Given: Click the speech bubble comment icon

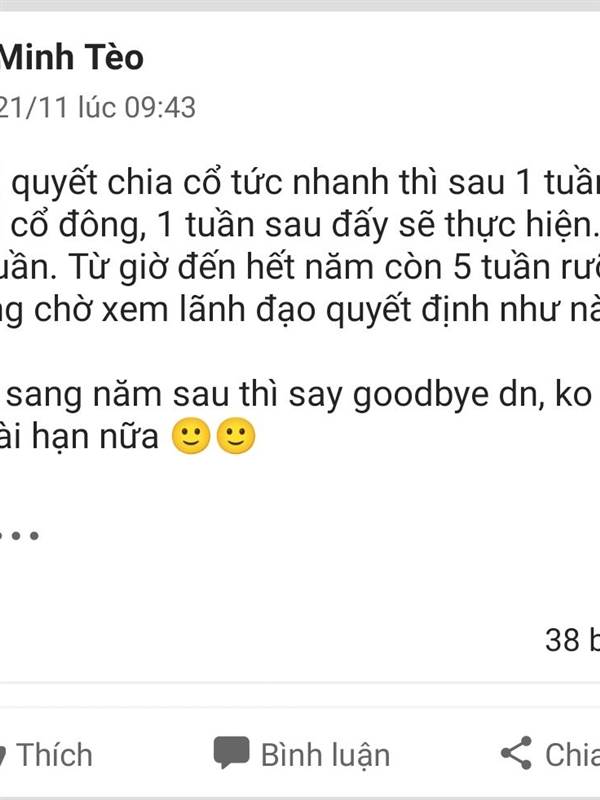Looking at the screenshot, I should (231, 752).
